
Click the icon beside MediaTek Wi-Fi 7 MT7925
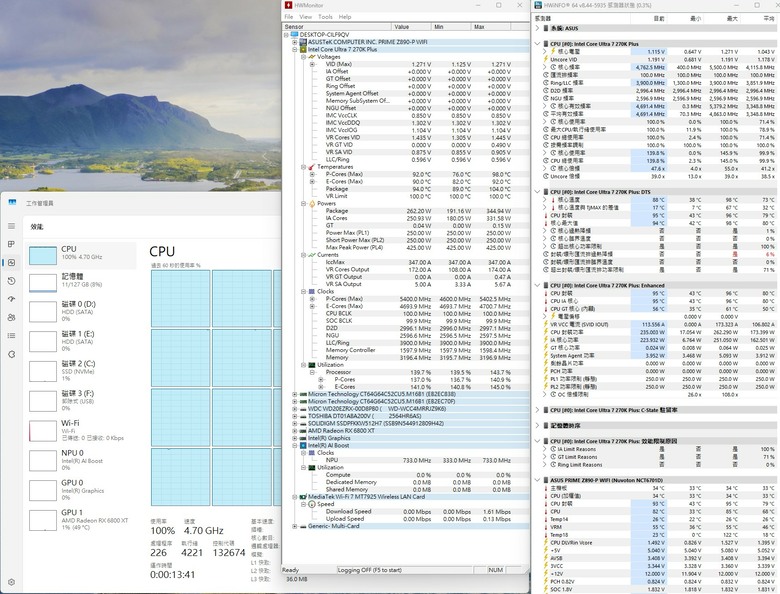303,496
